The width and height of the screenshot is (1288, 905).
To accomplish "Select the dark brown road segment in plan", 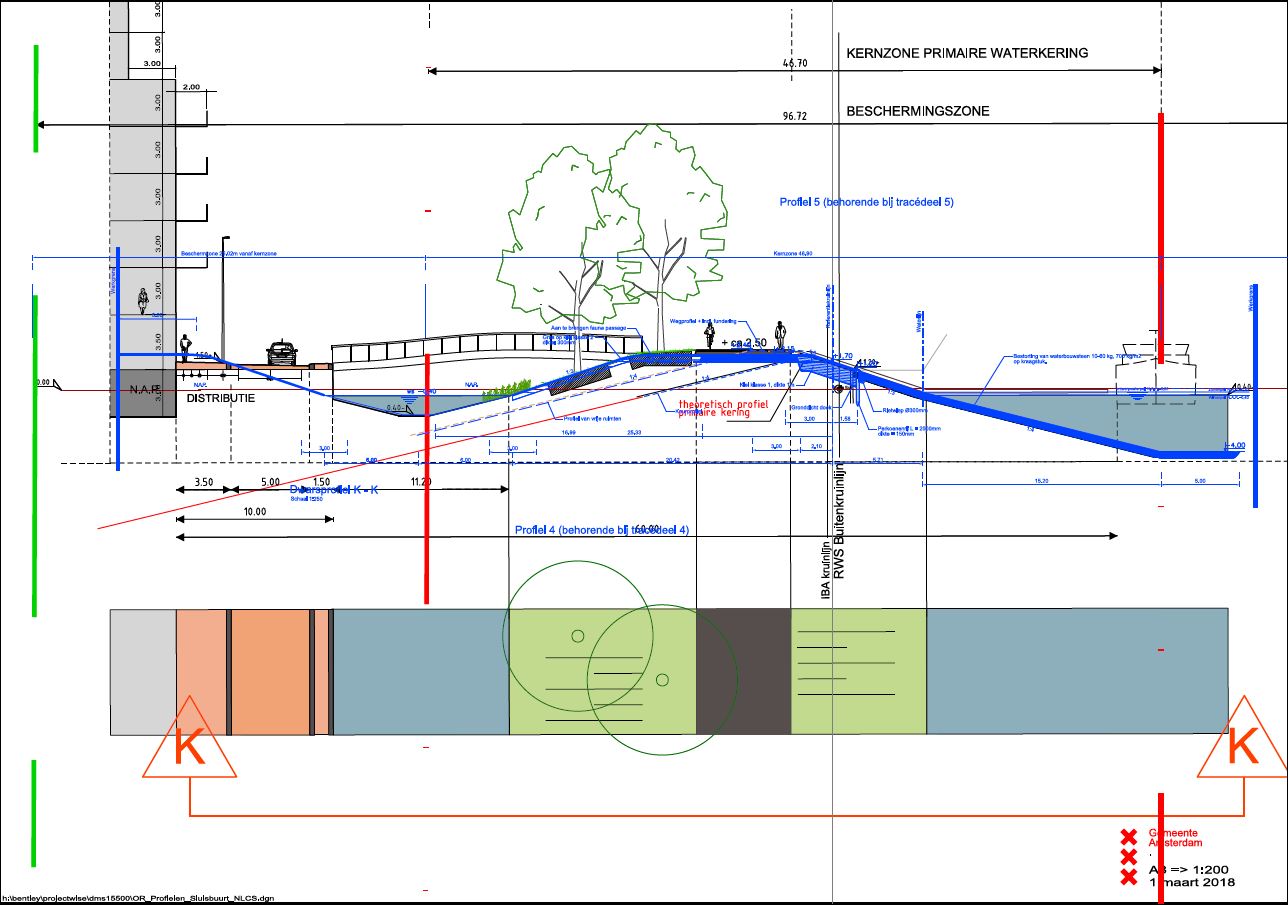I will coord(743,671).
